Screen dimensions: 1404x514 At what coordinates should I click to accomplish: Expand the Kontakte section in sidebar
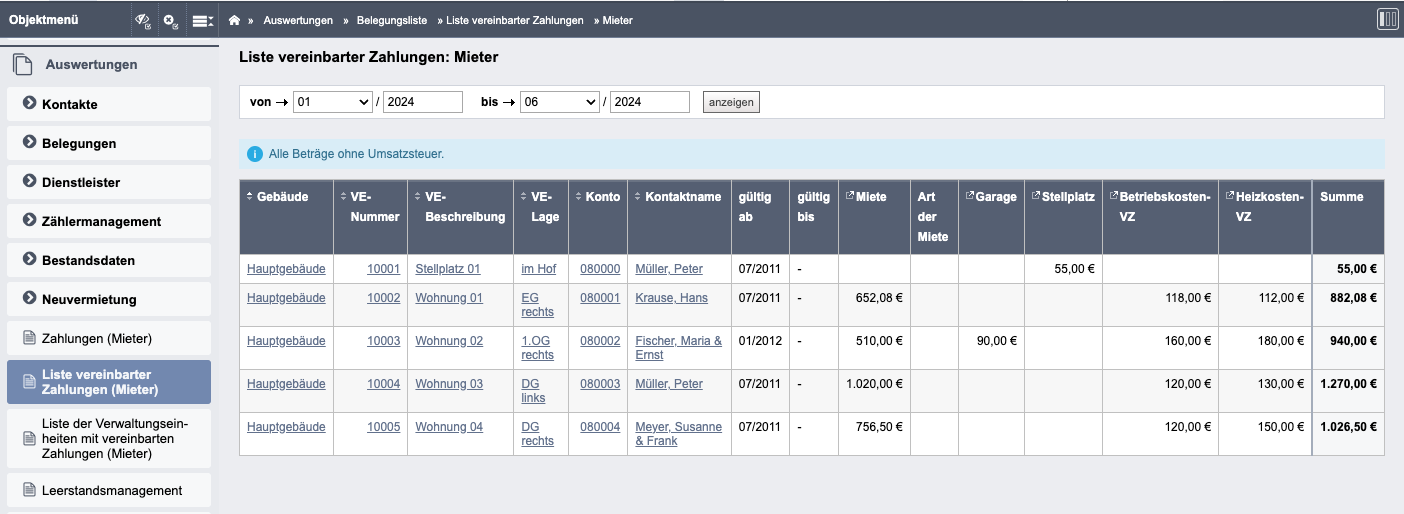tap(29, 104)
